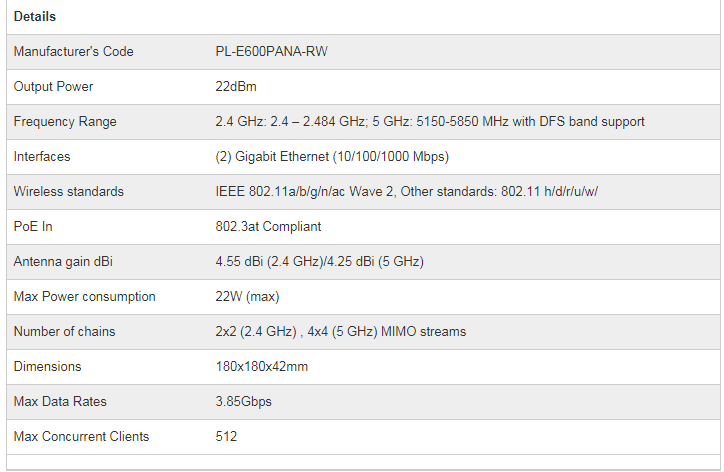Screen dimensions: 724x472
Task: Click the Antenna gain dBi label
Action: [62, 262]
